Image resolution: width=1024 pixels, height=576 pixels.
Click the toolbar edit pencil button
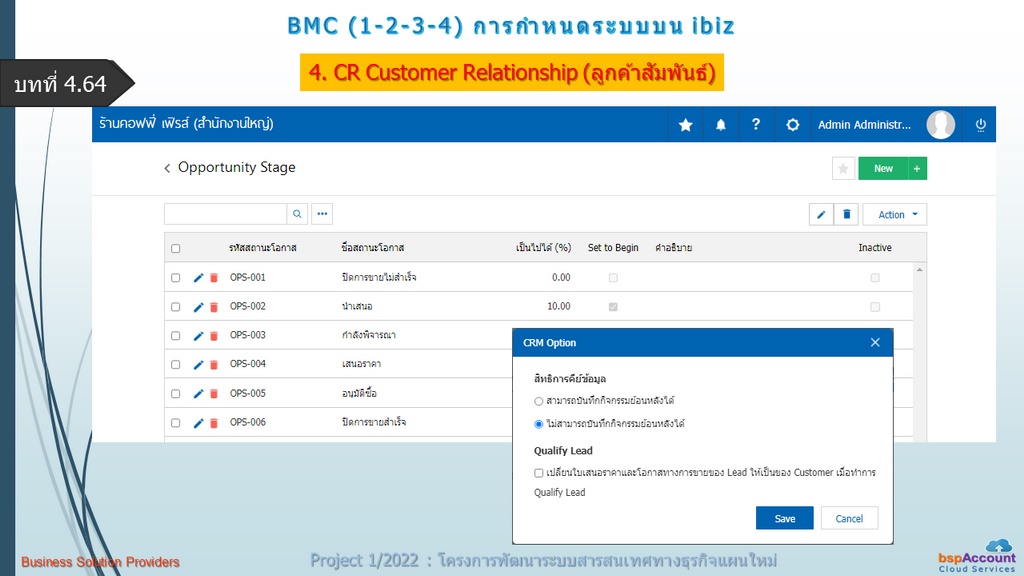(x=821, y=214)
